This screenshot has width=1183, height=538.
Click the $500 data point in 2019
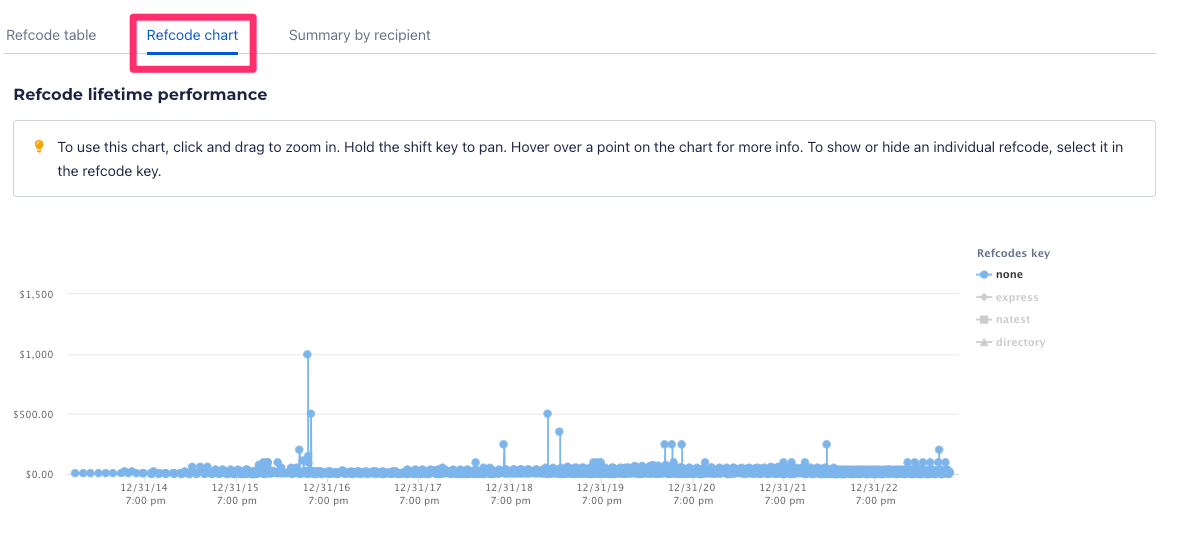point(547,413)
